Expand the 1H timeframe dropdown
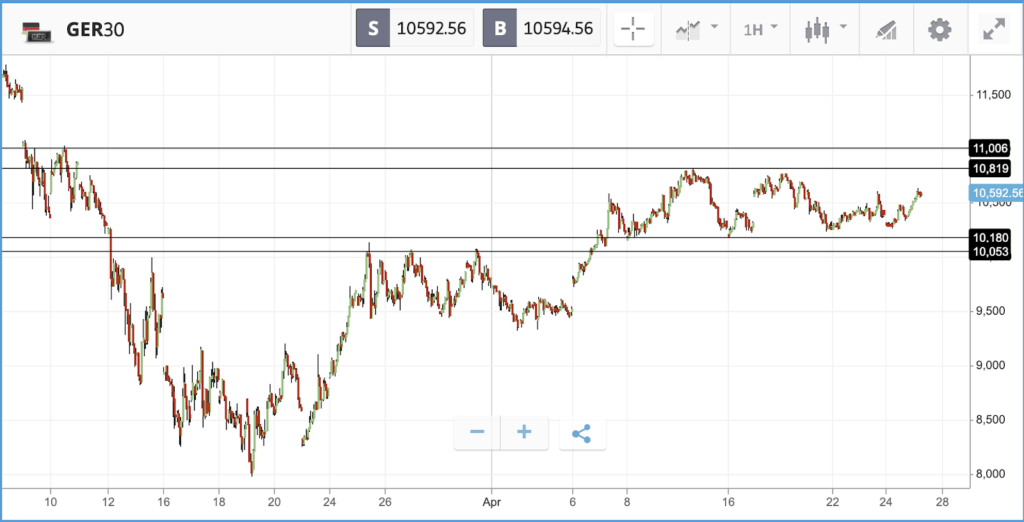The width and height of the screenshot is (1024, 522). tap(760, 29)
